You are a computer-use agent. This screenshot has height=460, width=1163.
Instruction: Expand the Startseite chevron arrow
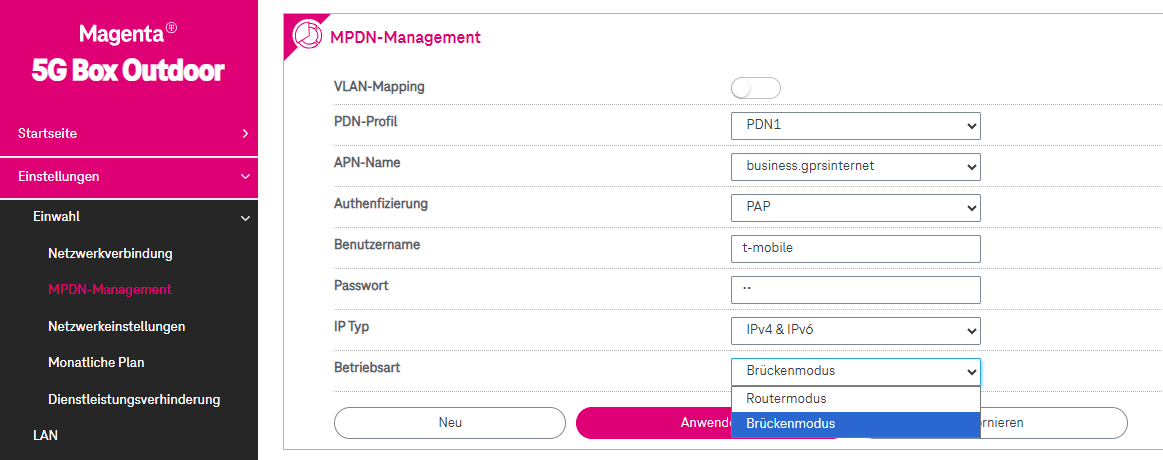(x=246, y=134)
